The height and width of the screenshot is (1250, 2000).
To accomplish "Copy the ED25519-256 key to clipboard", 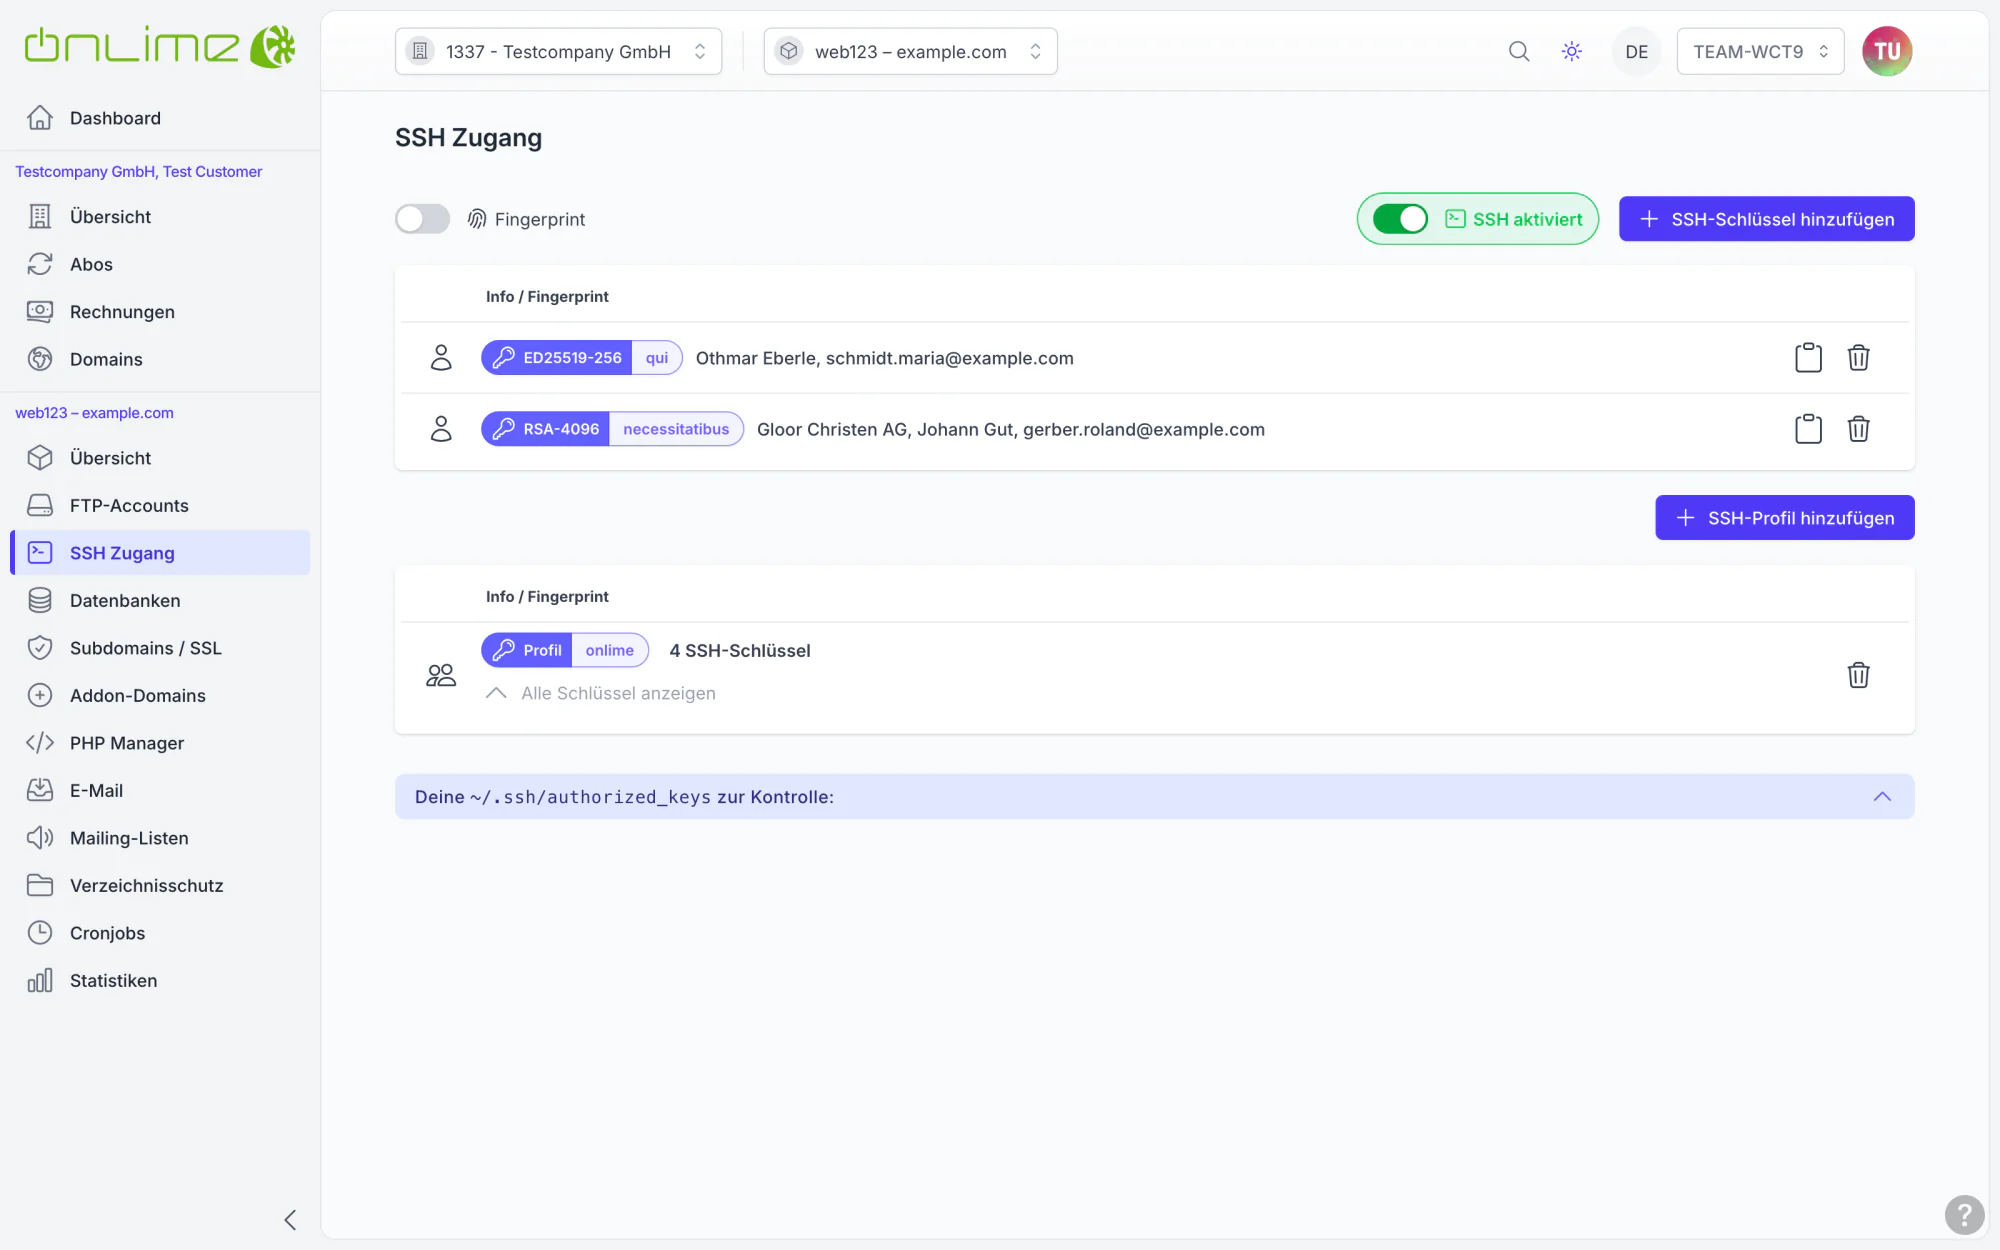I will point(1808,358).
